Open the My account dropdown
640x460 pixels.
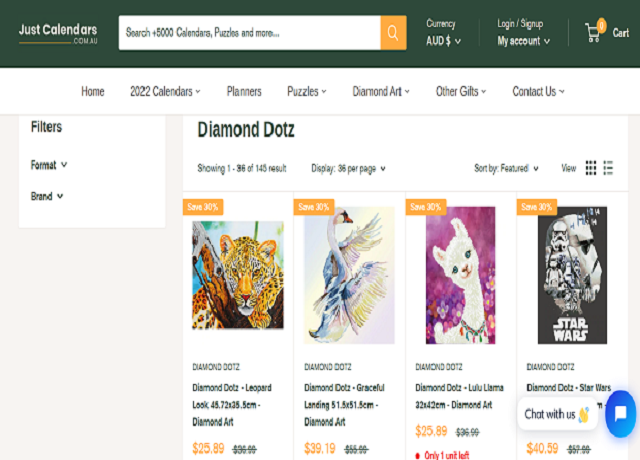click(x=524, y=41)
